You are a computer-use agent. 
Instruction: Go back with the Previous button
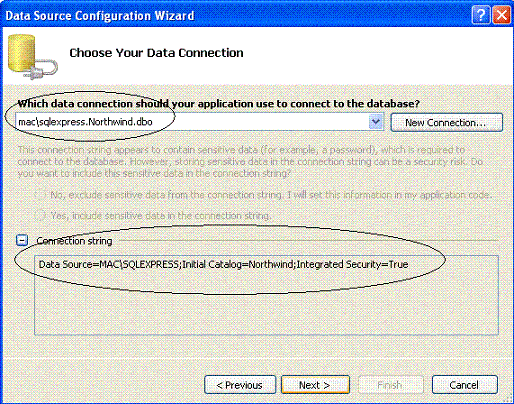240,385
